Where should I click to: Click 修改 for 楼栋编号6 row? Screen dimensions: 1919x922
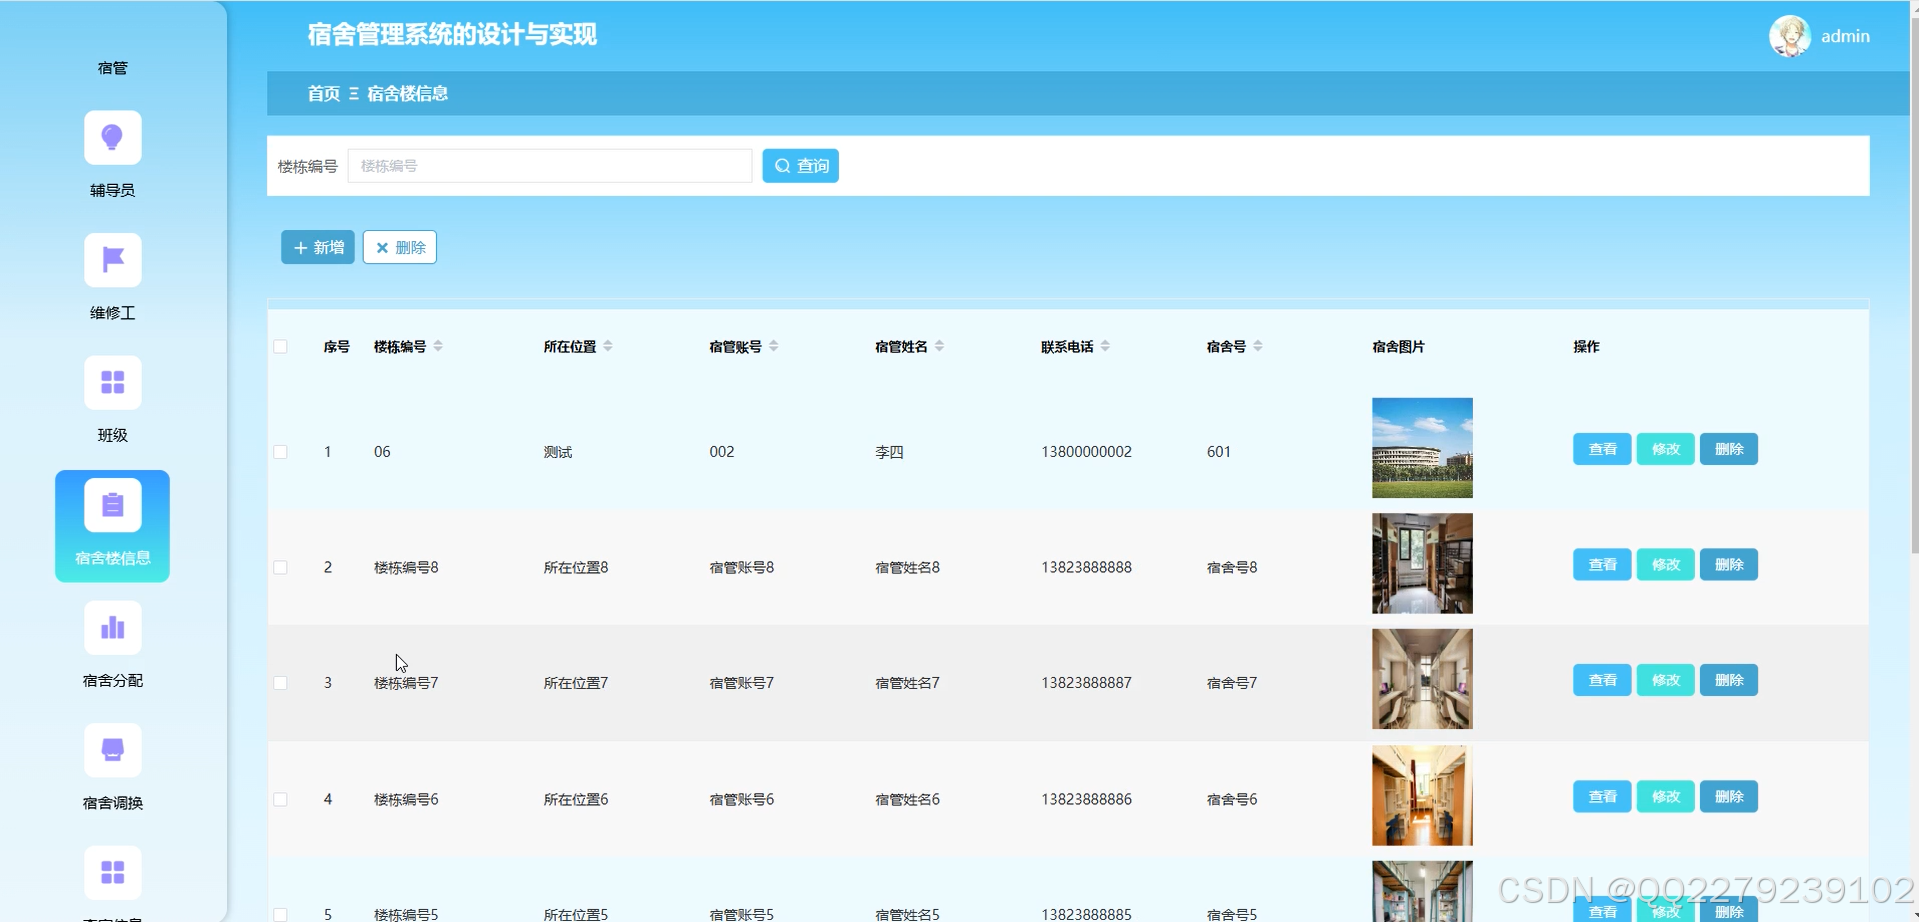click(1665, 797)
